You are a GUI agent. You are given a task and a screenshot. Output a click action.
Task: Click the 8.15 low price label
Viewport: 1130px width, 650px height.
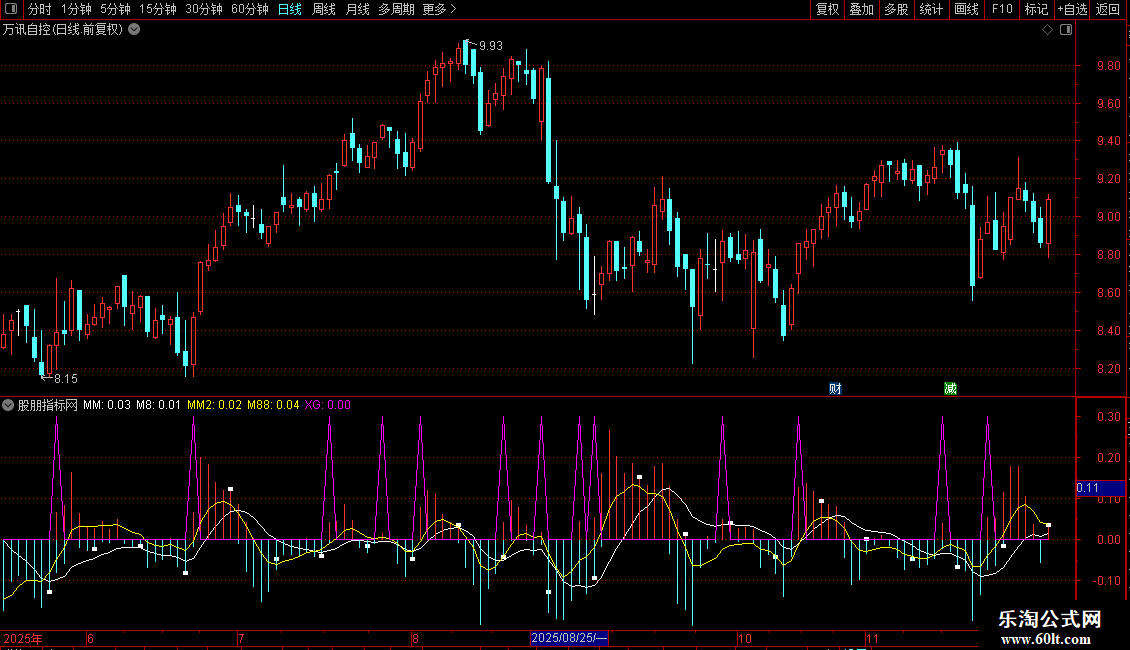[66, 379]
